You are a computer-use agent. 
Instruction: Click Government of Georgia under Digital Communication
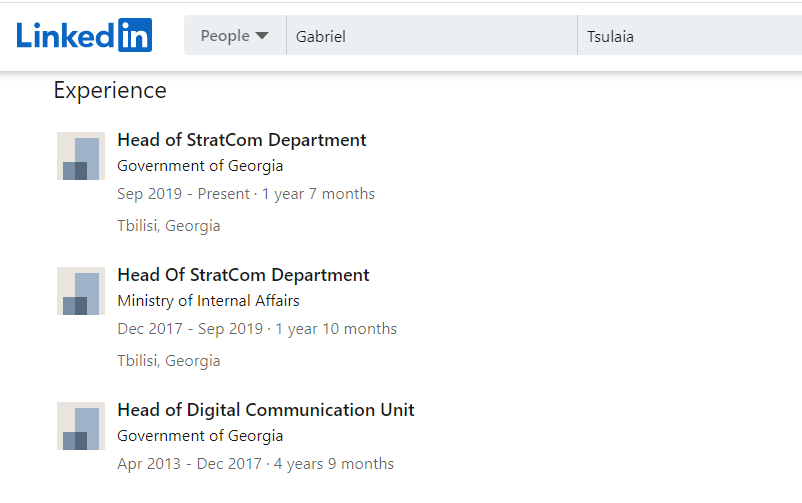(200, 436)
